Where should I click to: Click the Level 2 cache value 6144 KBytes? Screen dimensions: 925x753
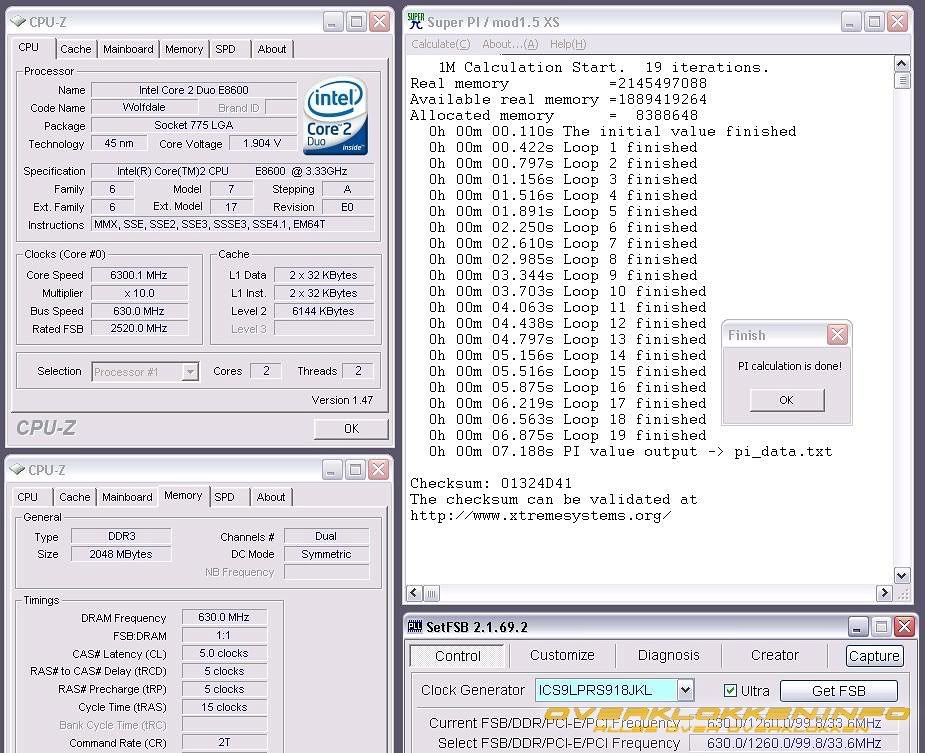(x=323, y=311)
